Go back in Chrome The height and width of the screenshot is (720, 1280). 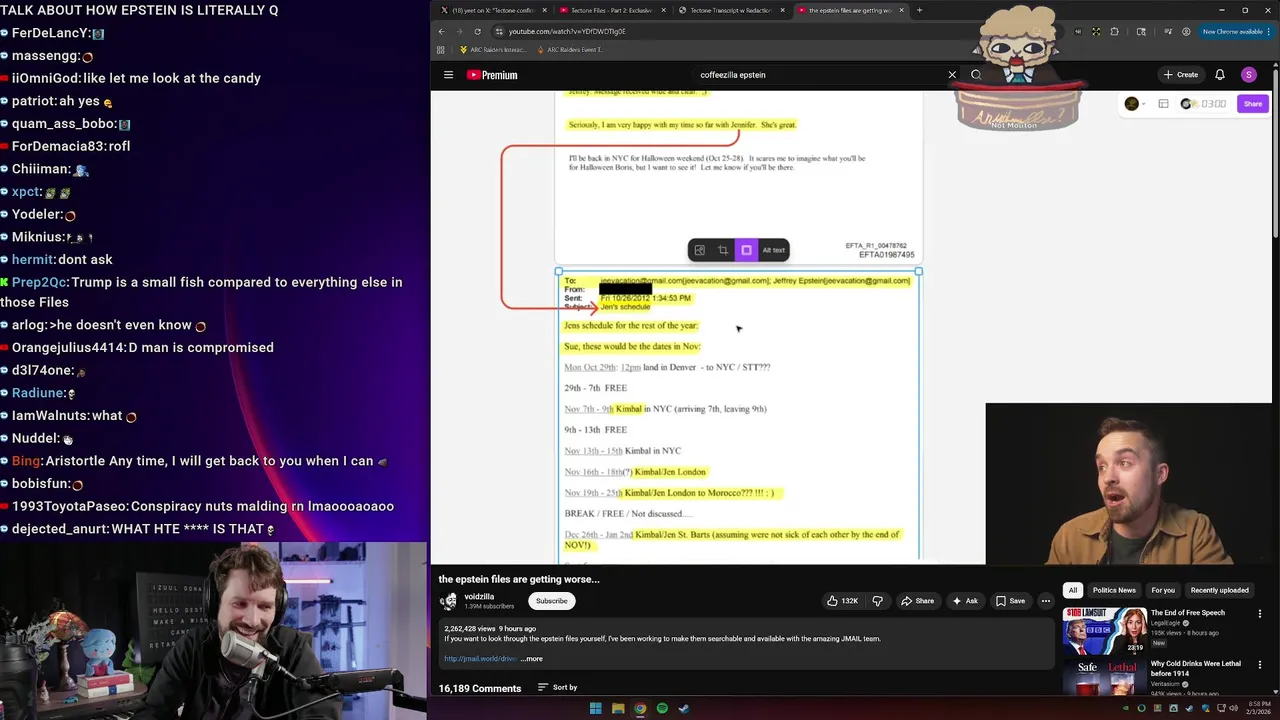[x=441, y=31]
